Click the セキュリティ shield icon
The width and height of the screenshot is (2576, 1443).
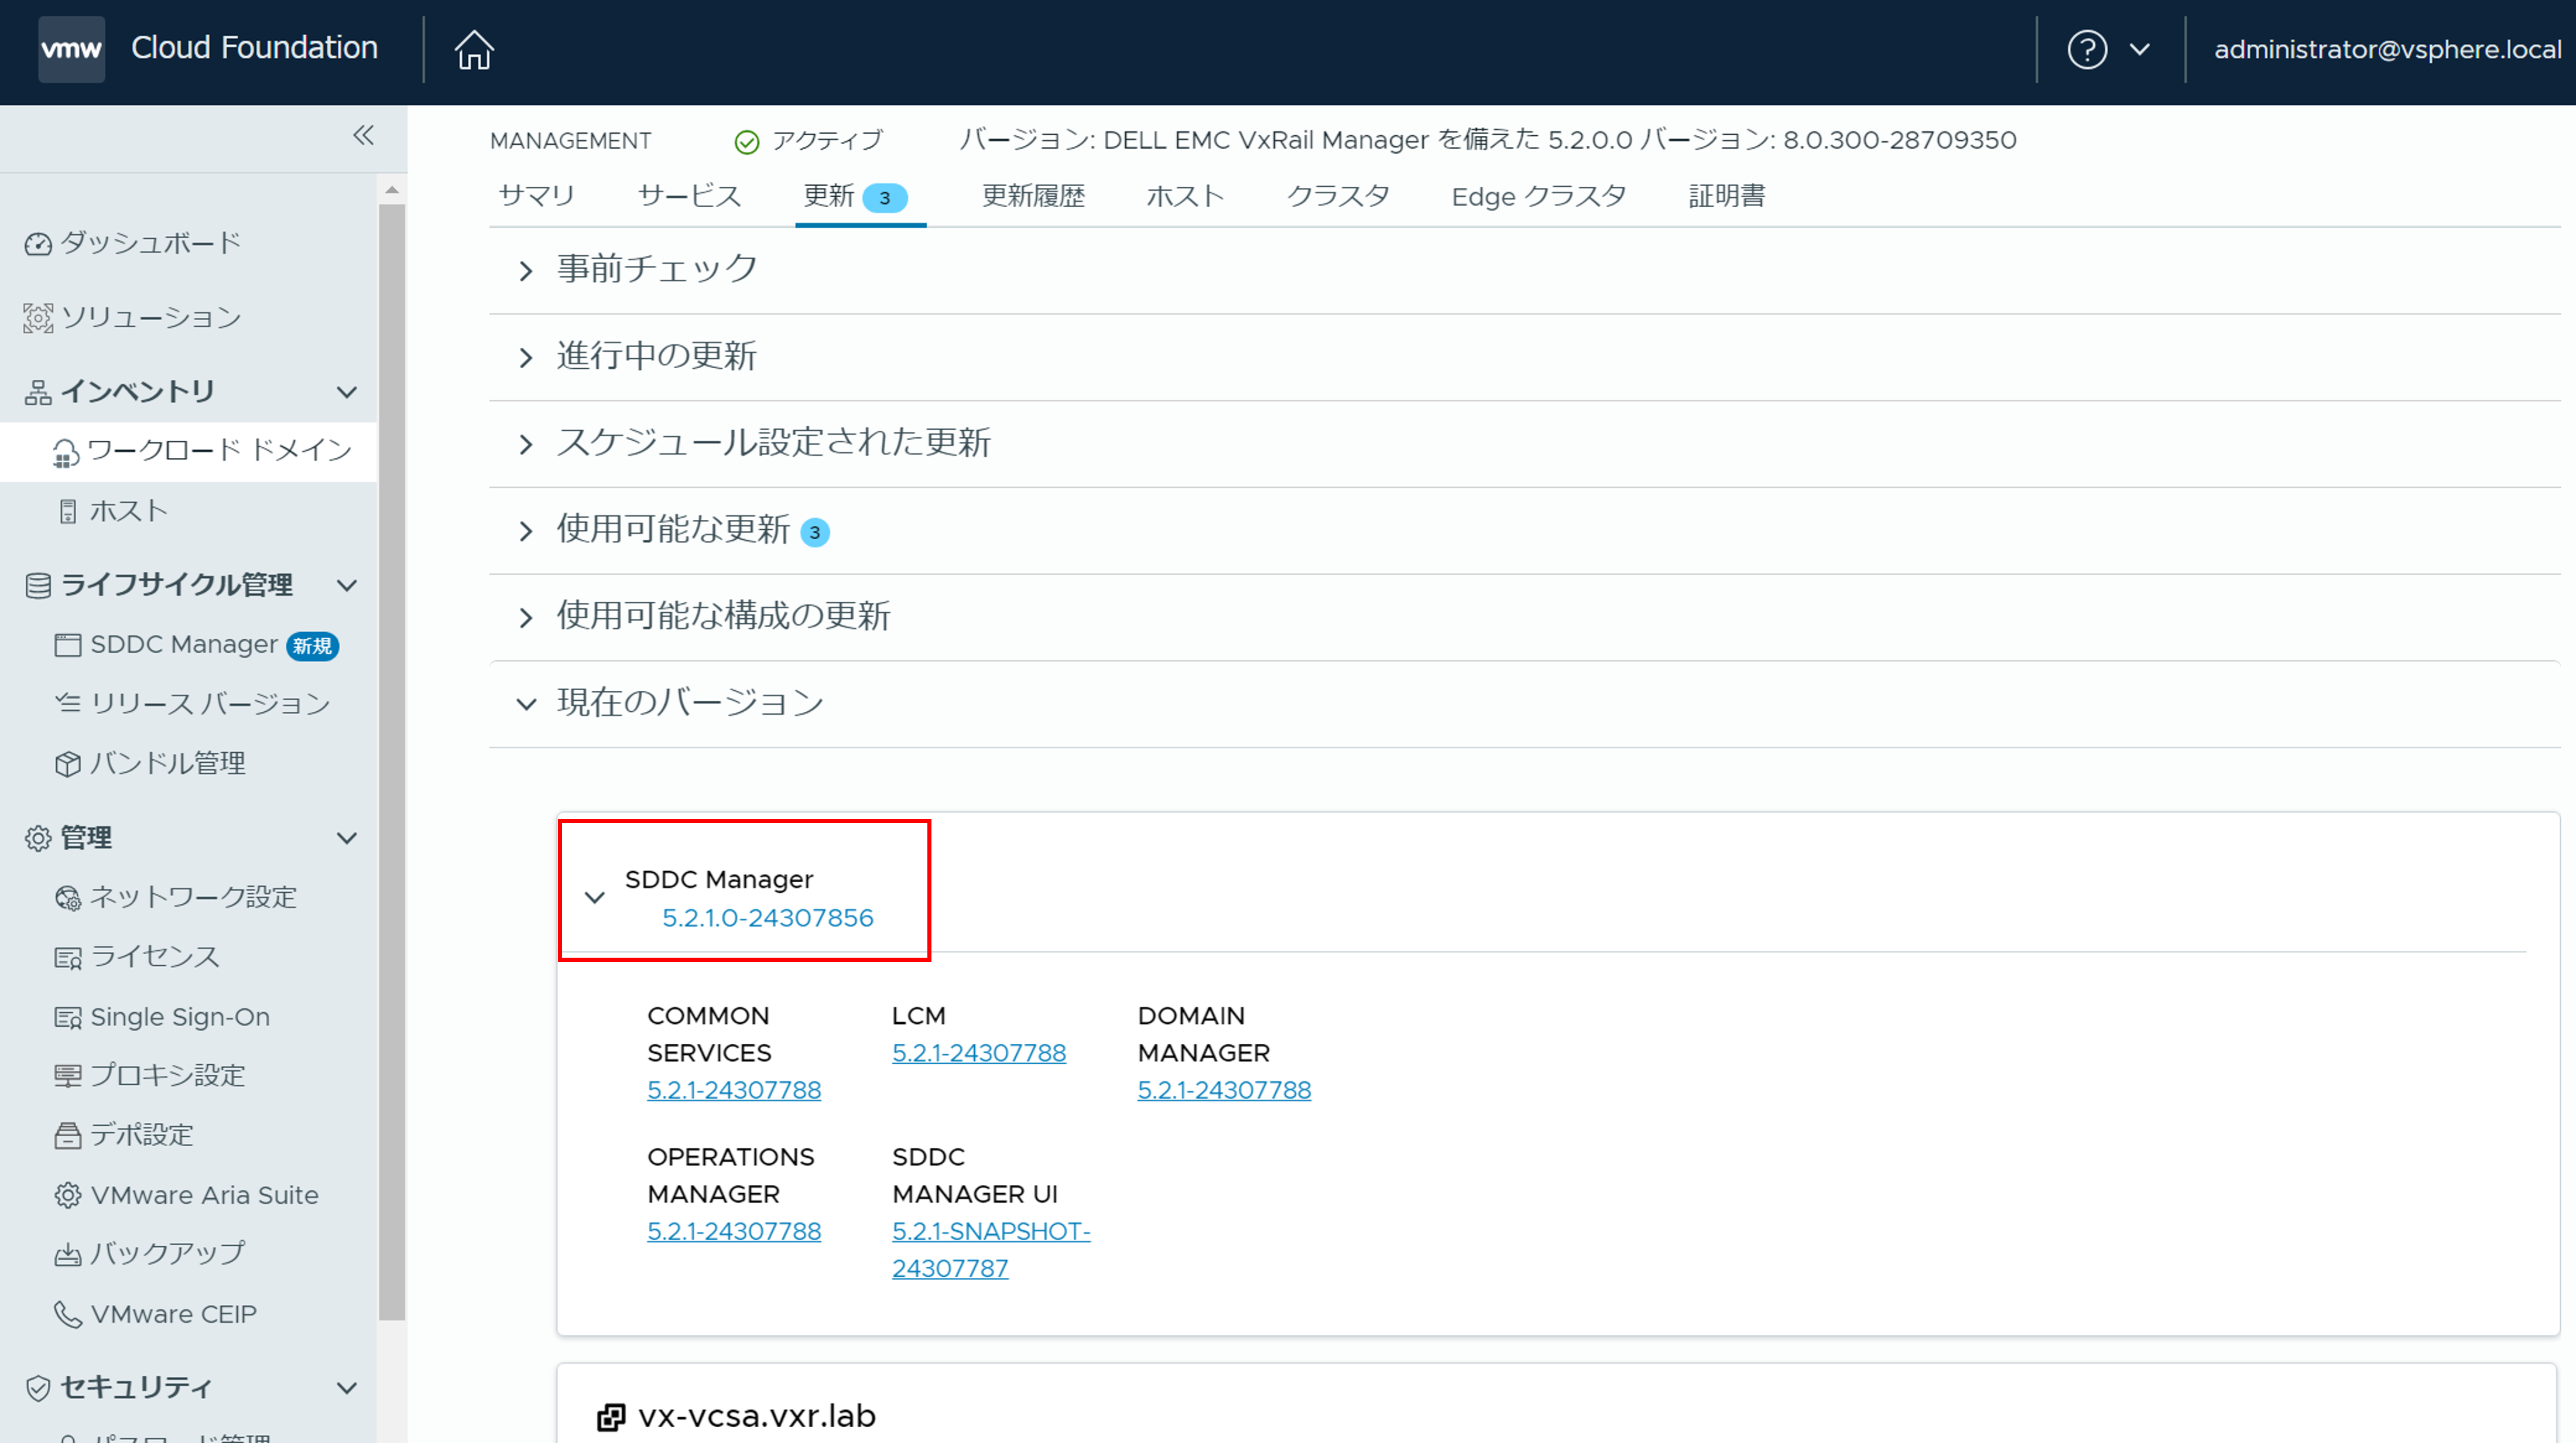click(38, 1388)
